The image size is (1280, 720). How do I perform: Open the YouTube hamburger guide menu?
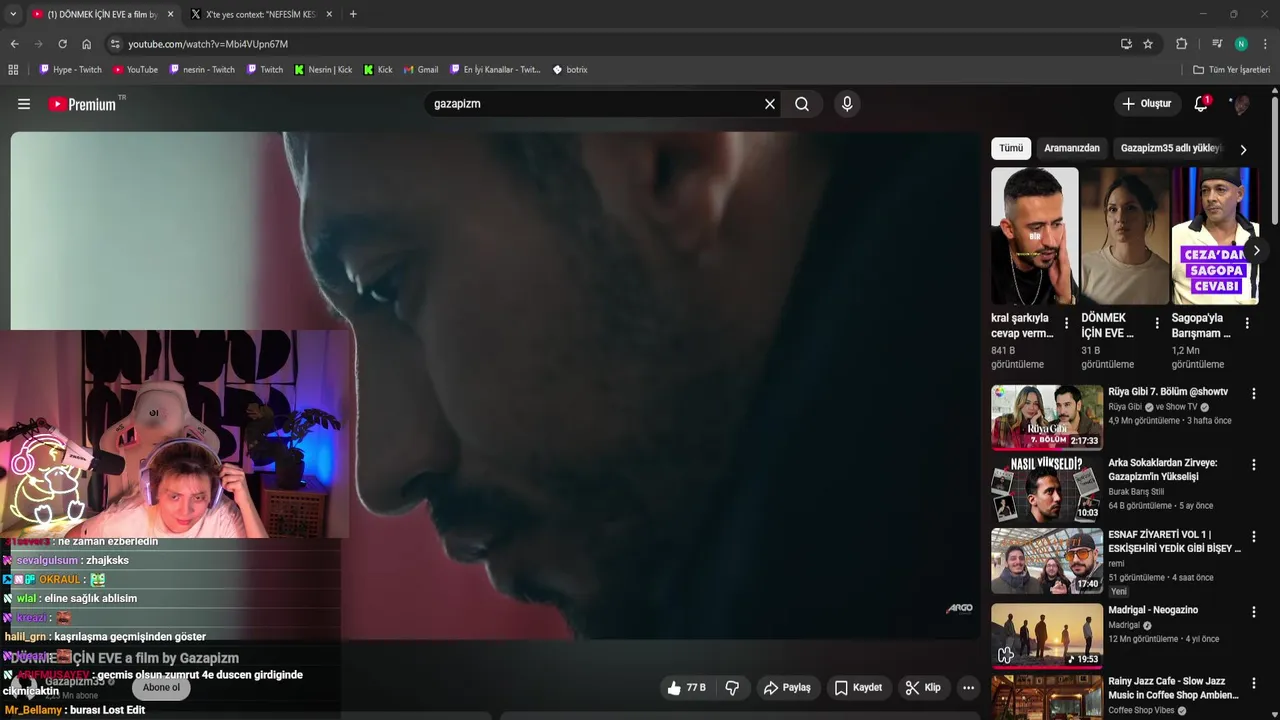pyautogui.click(x=24, y=104)
